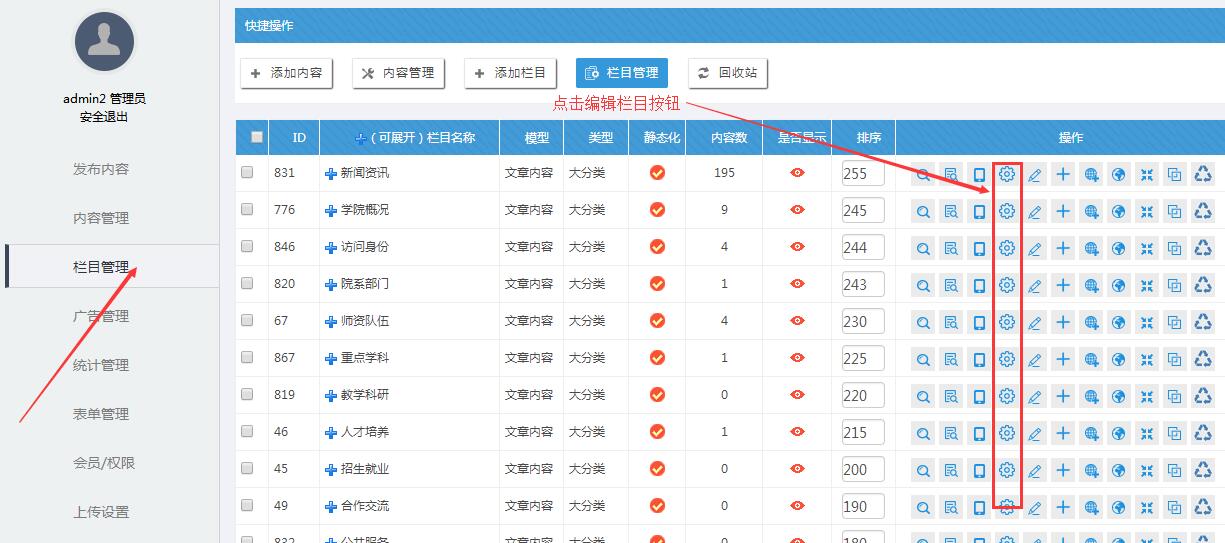The width and height of the screenshot is (1225, 543).
Task: Click the sort order field showing 255
Action: tap(862, 173)
